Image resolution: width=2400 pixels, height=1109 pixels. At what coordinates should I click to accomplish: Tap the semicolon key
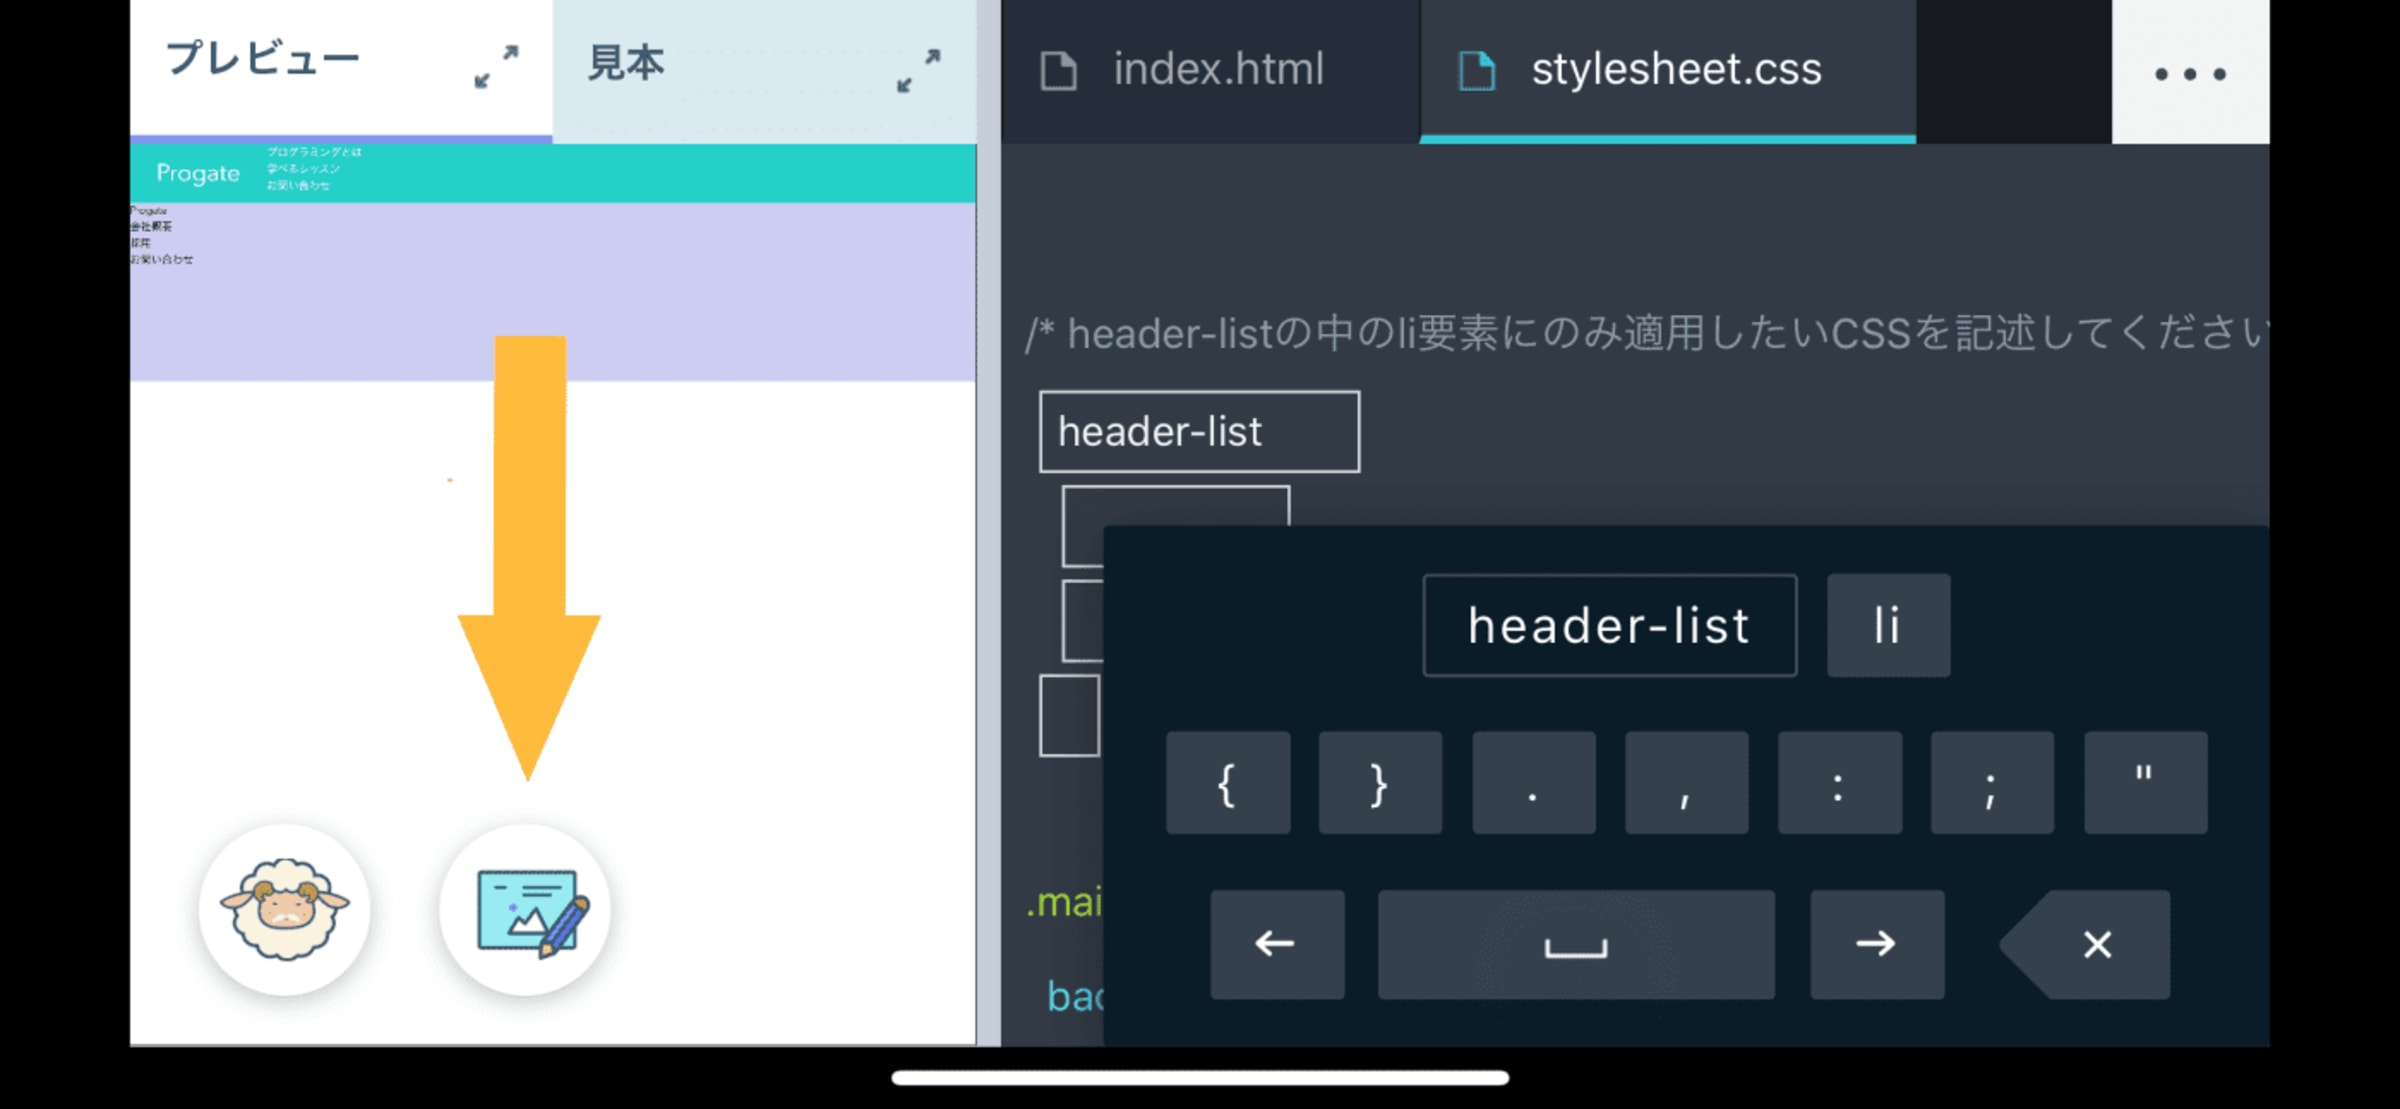[1991, 784]
